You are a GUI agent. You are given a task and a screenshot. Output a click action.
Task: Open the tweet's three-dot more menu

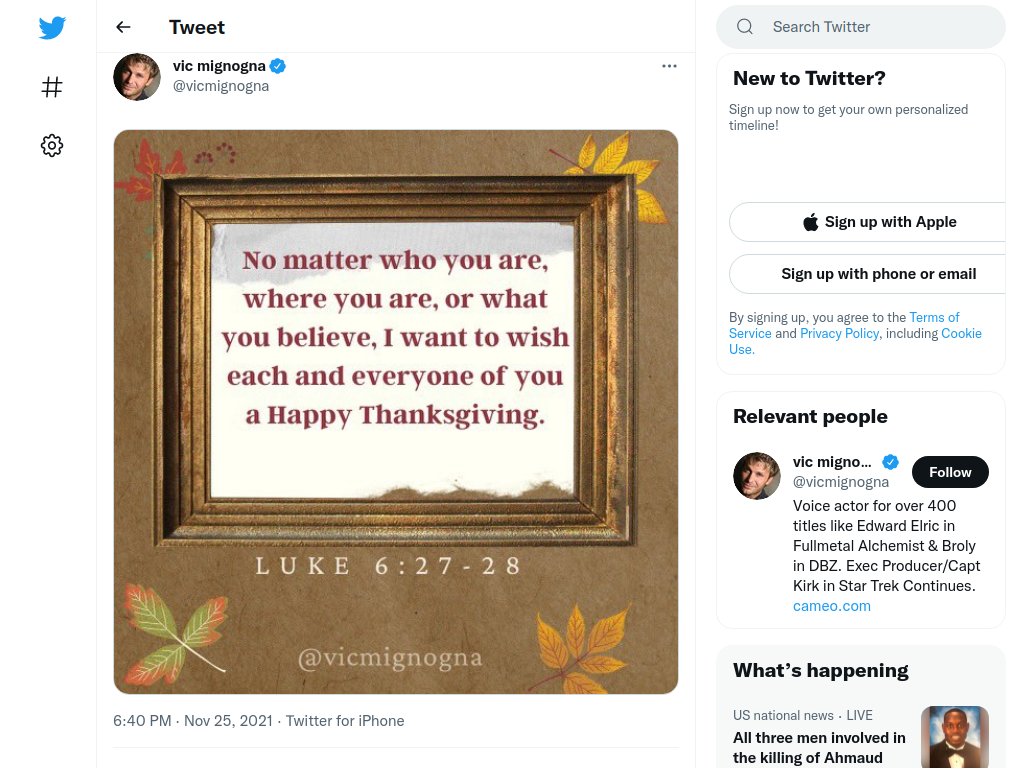coord(669,66)
